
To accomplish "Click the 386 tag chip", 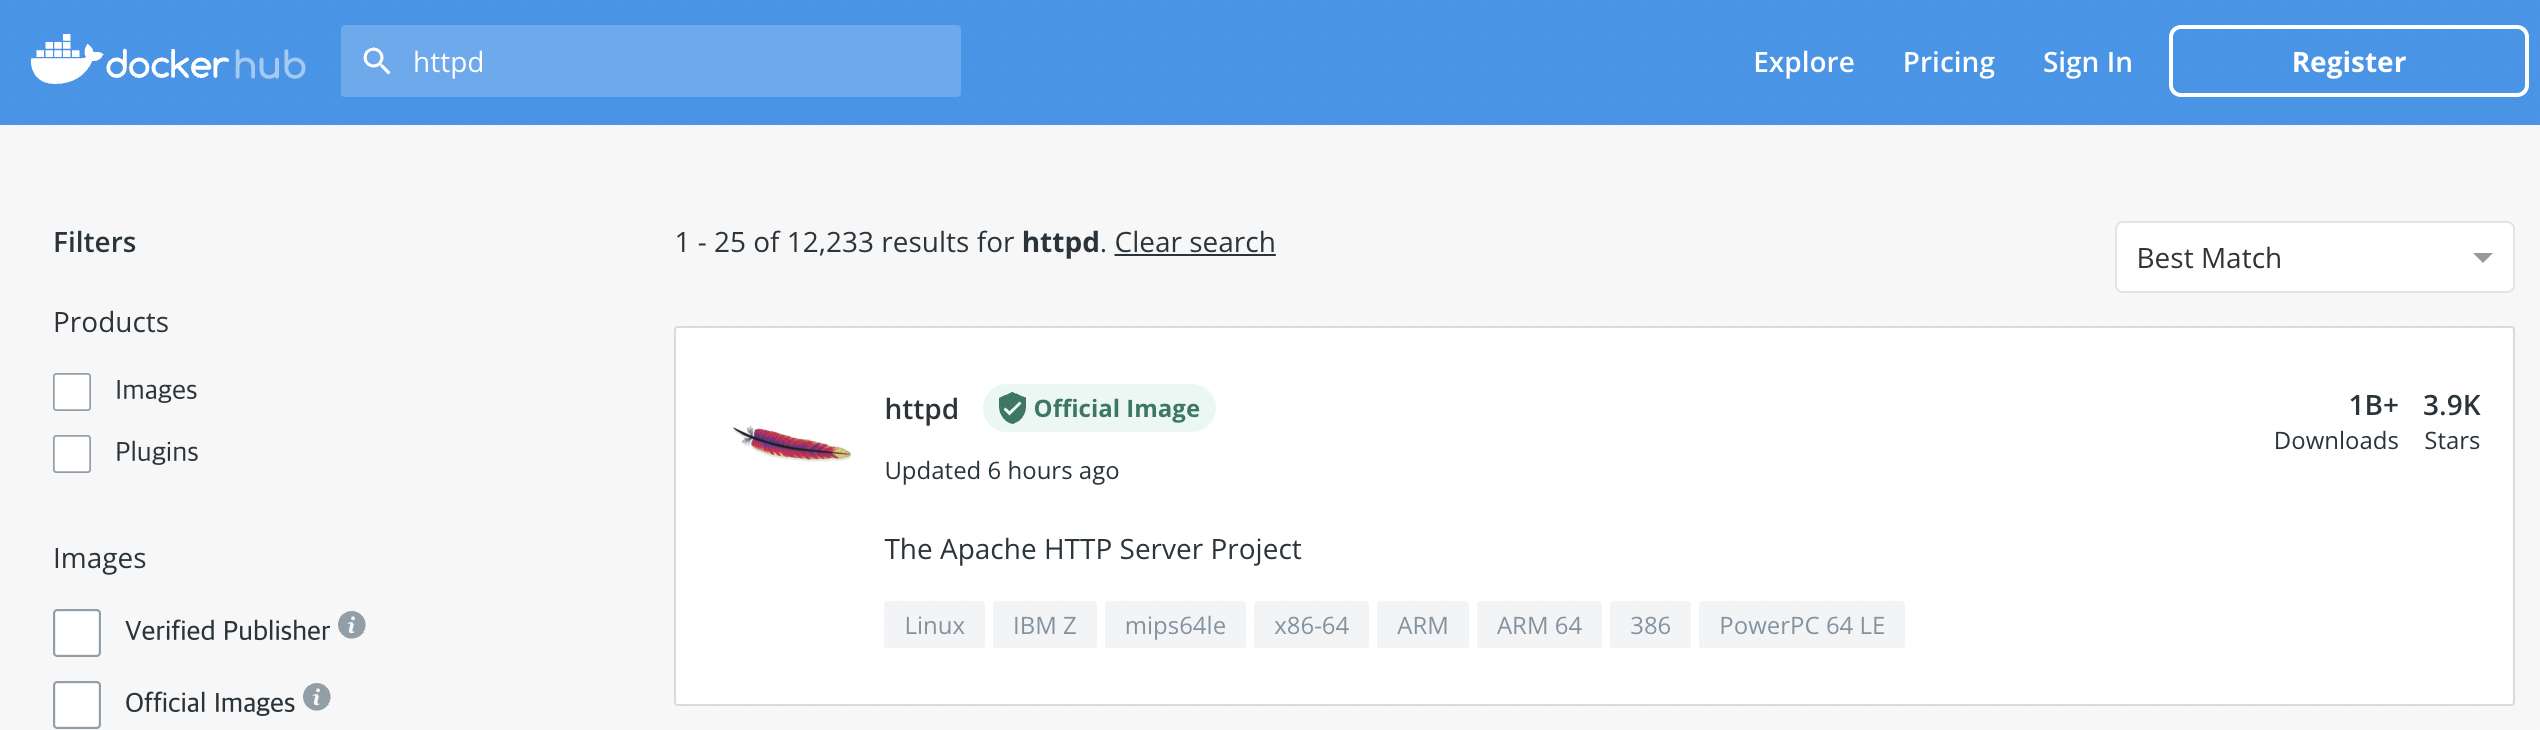I will [1650, 625].
